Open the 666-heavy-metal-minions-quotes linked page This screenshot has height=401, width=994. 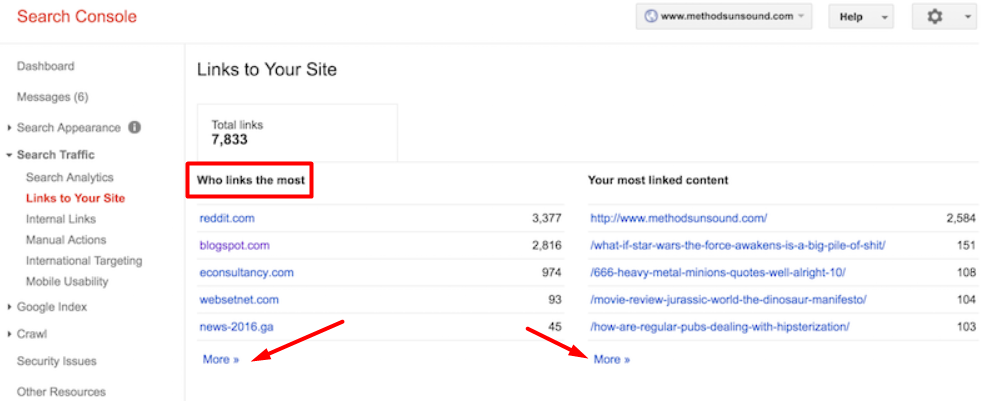(718, 272)
